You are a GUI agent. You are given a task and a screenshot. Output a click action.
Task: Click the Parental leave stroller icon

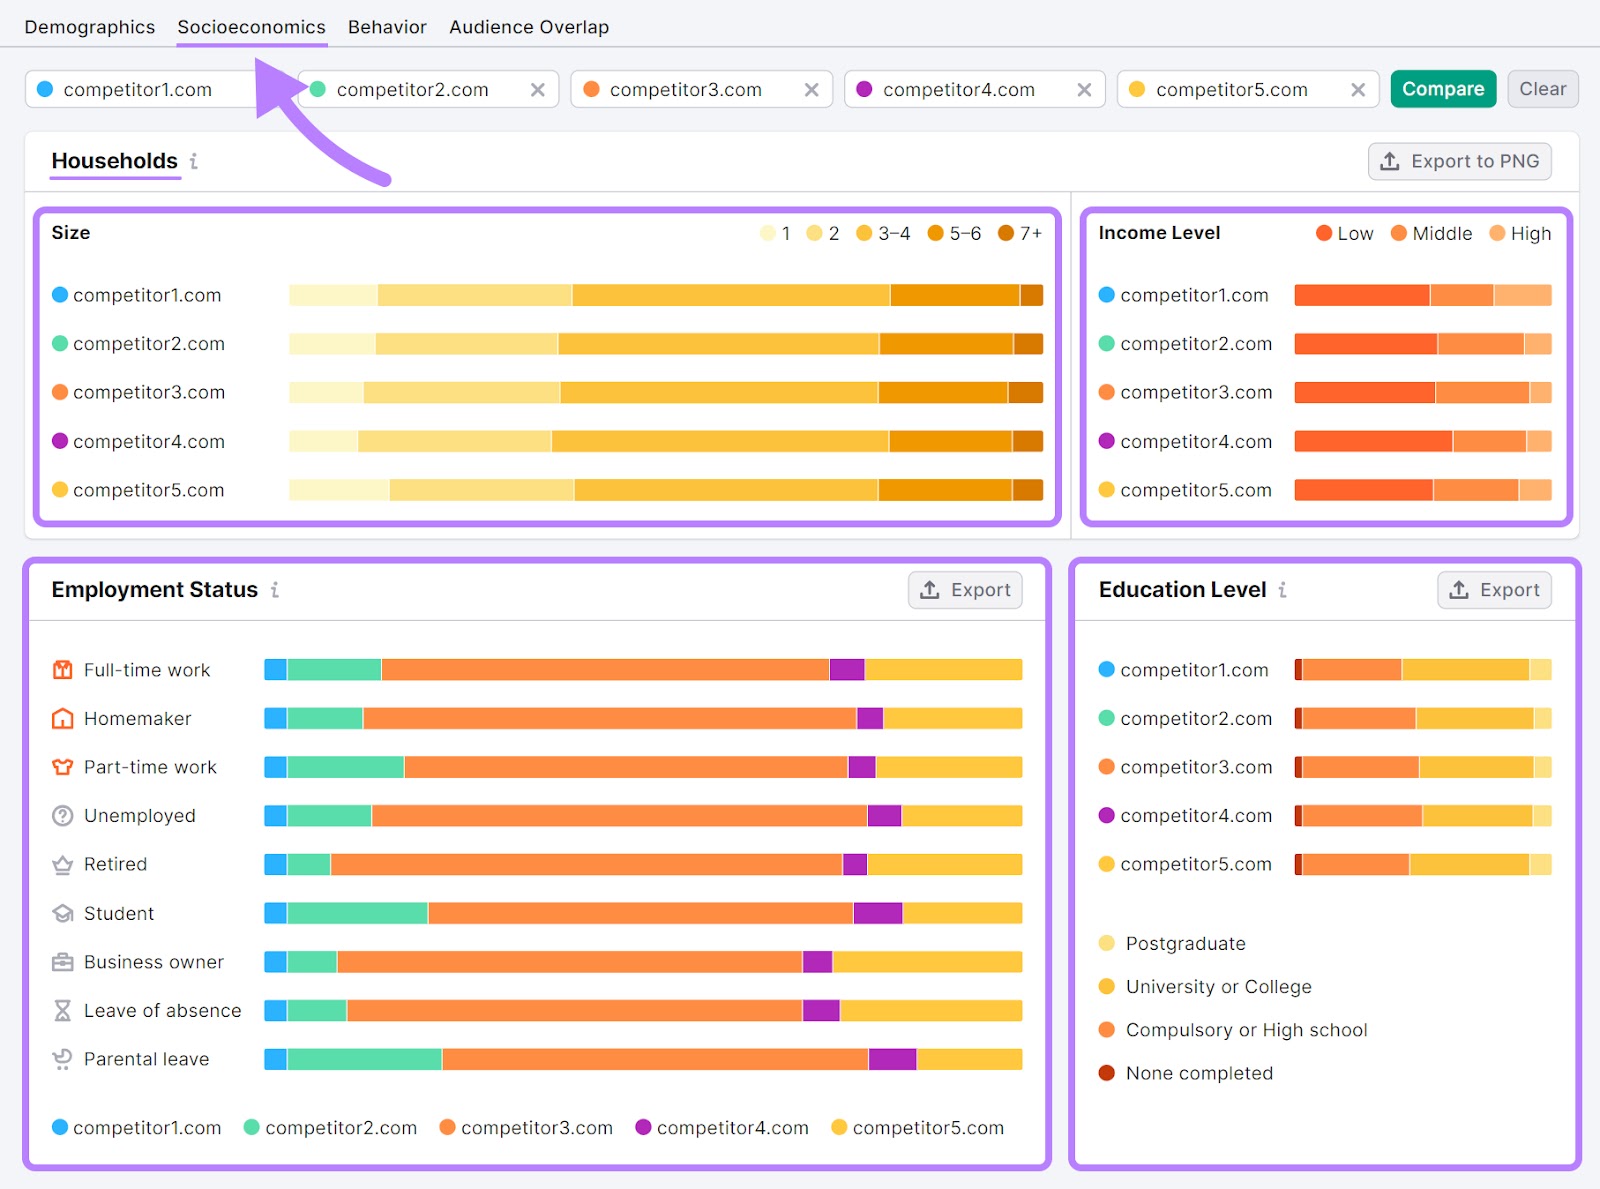coord(62,1059)
